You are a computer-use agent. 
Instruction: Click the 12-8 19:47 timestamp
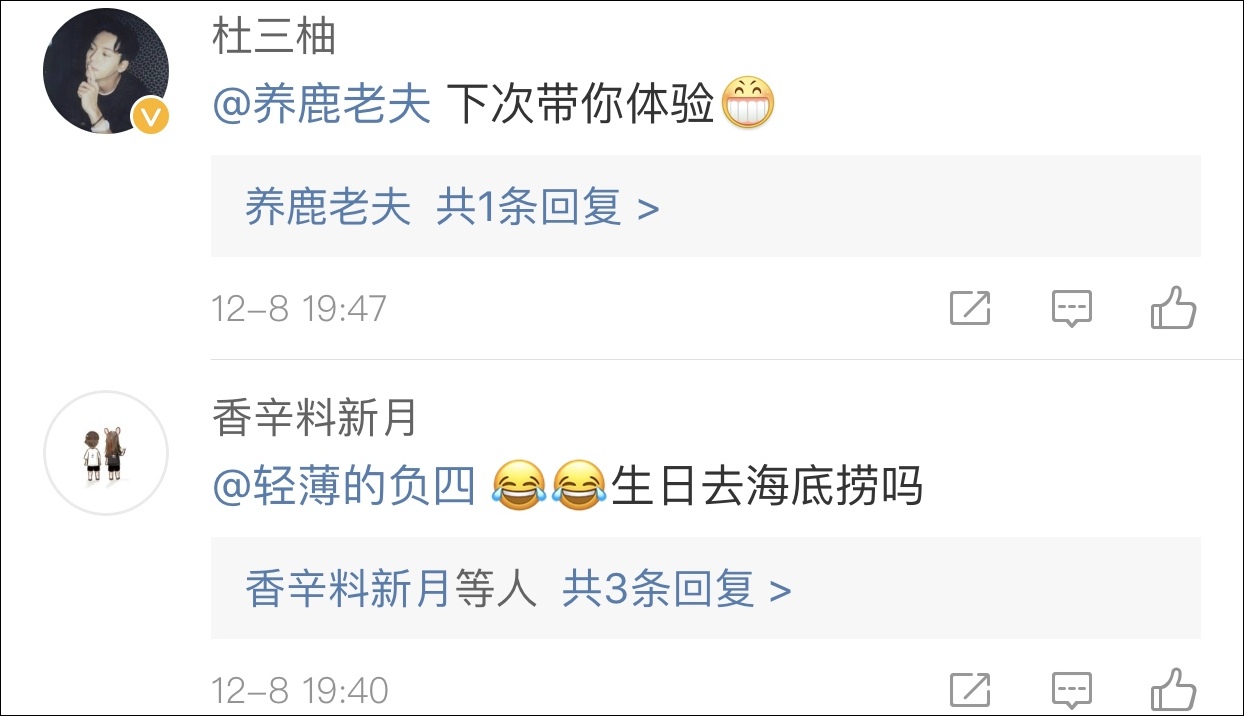299,309
